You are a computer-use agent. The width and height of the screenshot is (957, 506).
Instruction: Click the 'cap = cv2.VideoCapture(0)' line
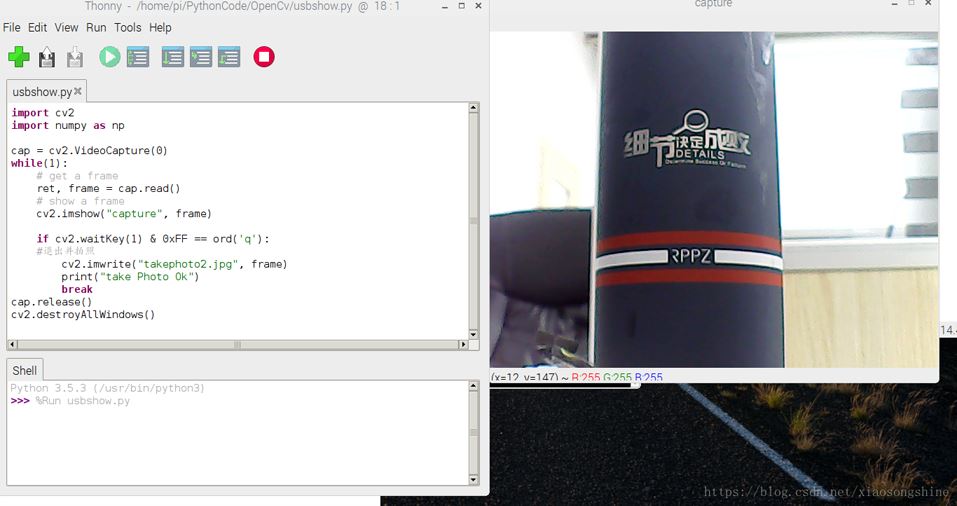coord(89,150)
